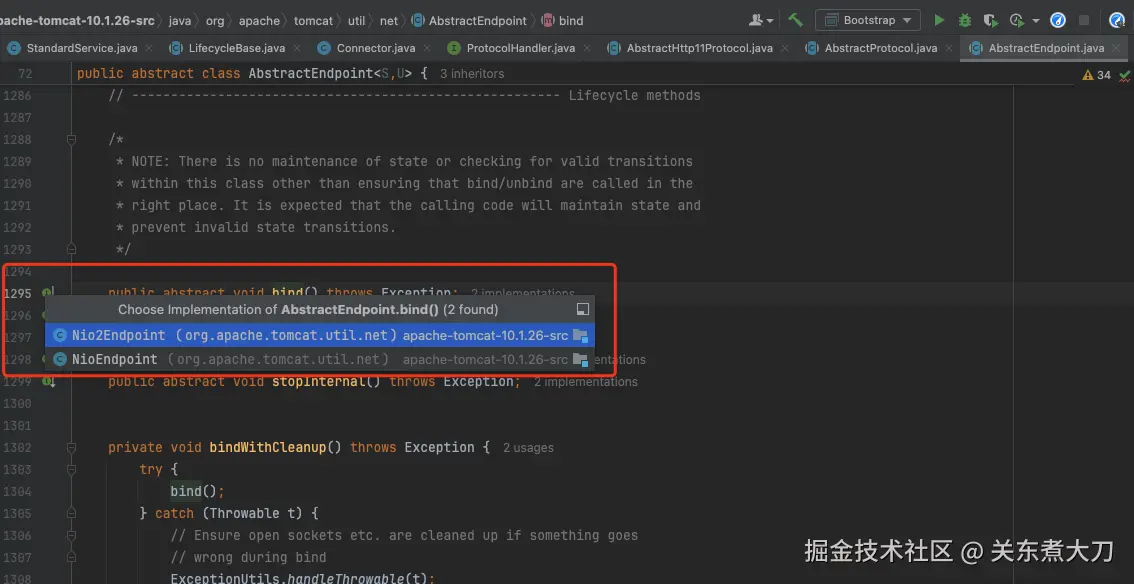Close the LifecycleBase.java tab
The width and height of the screenshot is (1134, 584).
(x=297, y=48)
